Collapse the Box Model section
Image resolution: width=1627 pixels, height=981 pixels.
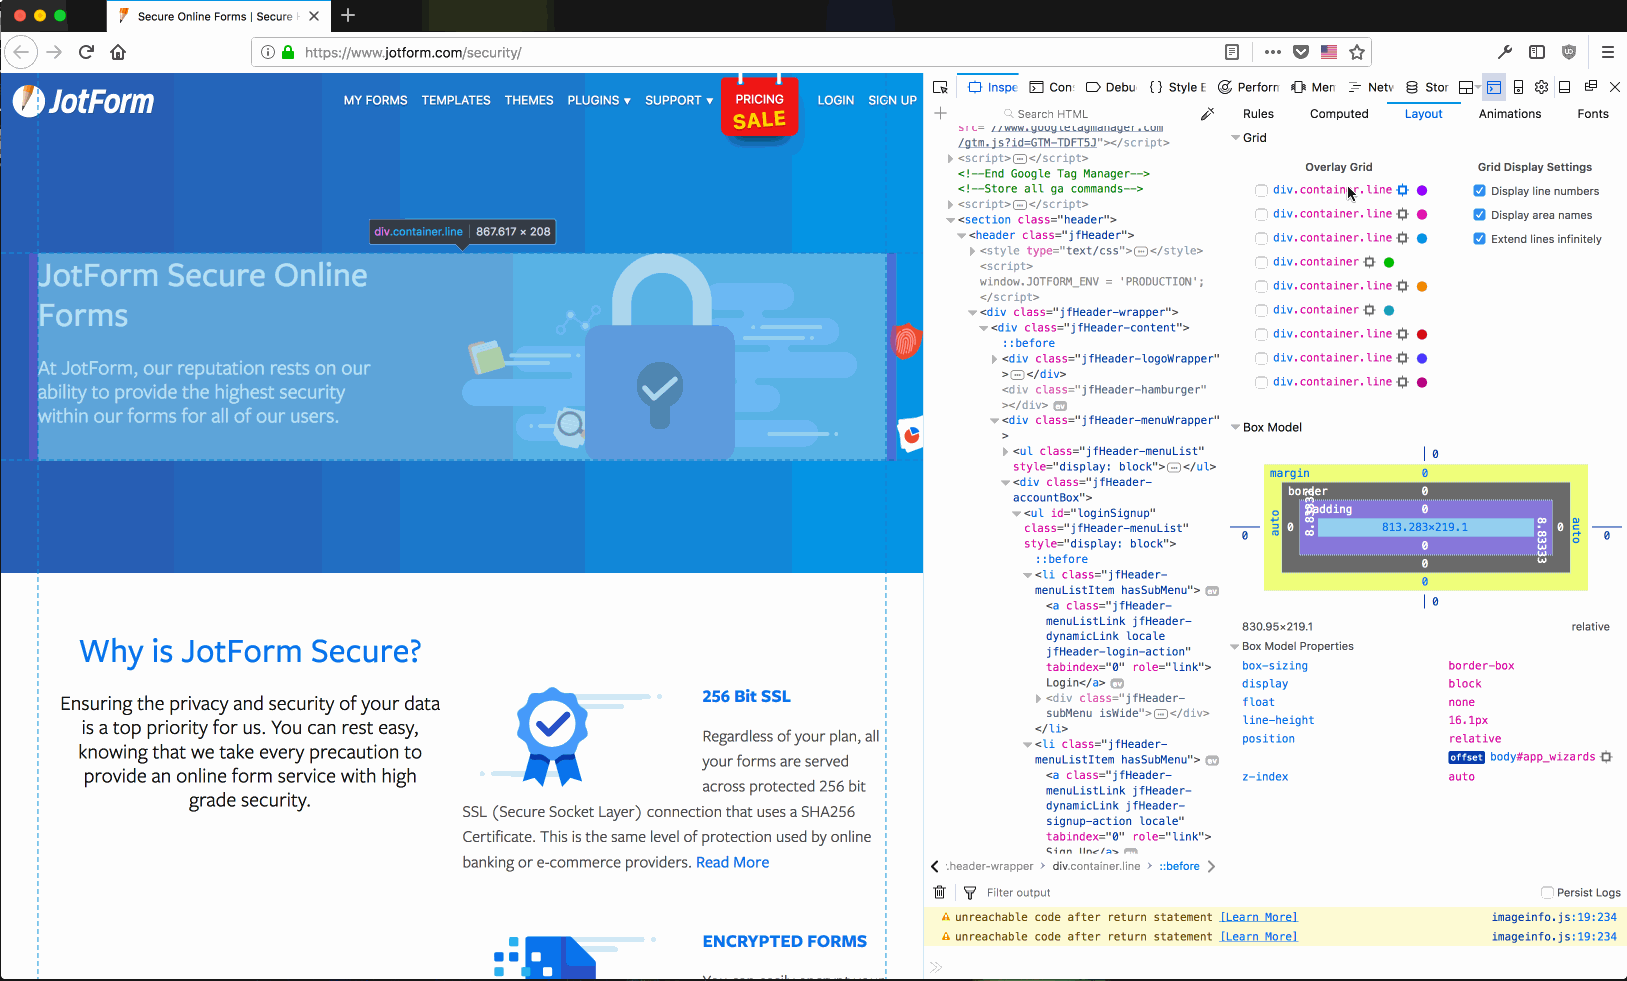(x=1235, y=427)
